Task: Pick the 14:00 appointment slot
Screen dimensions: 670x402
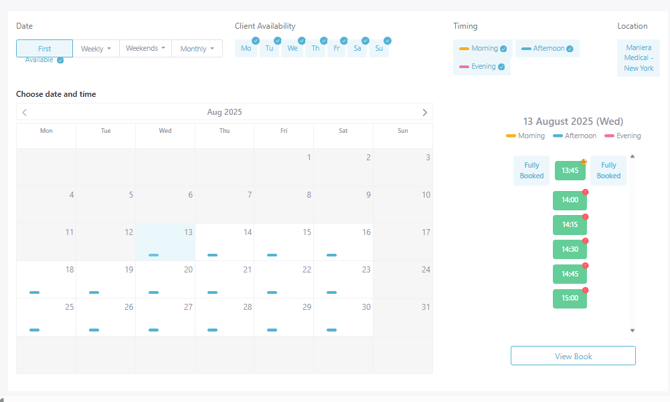Action: (x=569, y=200)
